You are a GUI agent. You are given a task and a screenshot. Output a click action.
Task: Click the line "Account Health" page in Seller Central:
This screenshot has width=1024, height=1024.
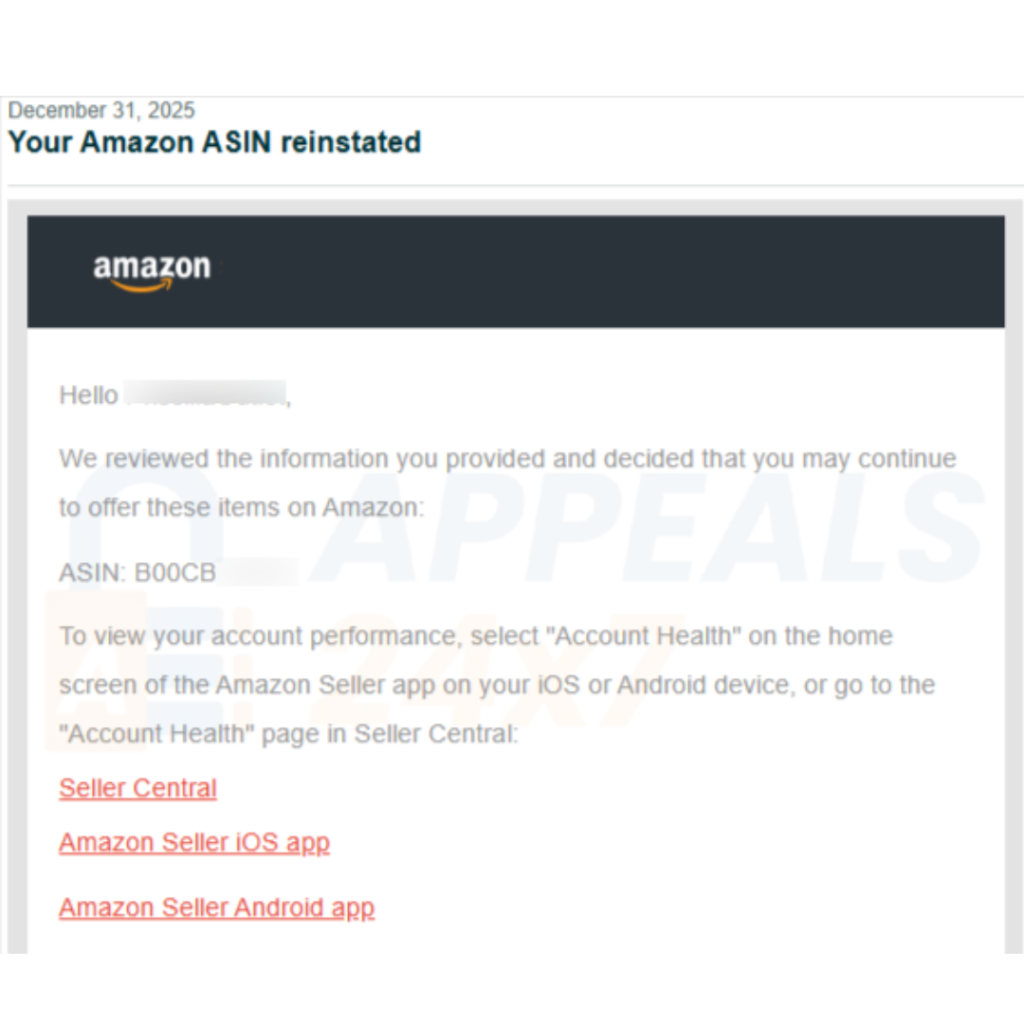pos(289,734)
